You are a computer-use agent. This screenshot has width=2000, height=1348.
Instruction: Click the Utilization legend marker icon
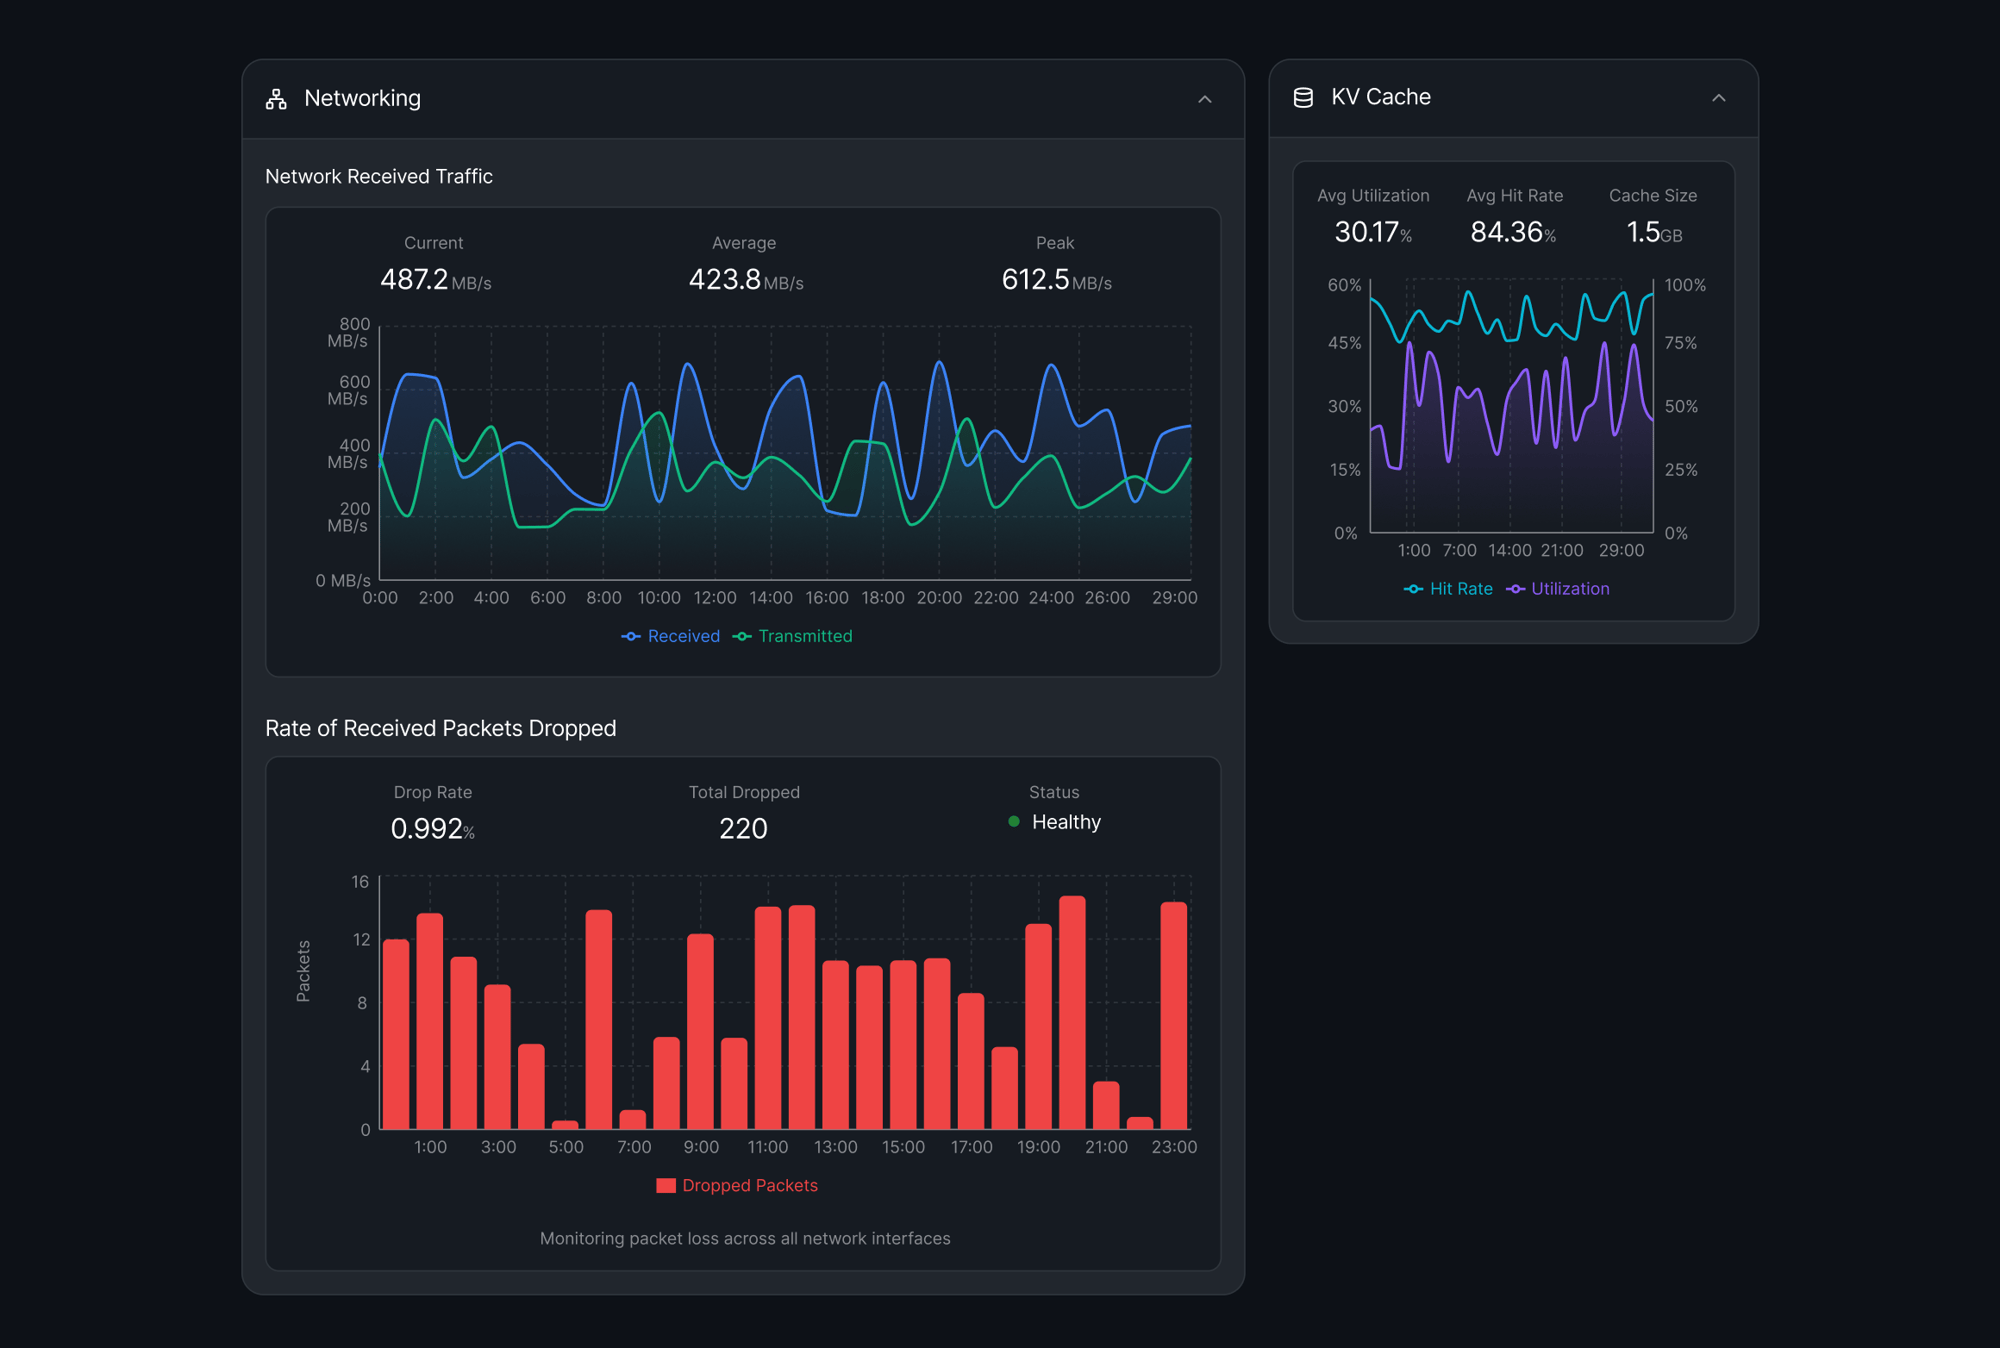[1516, 589]
